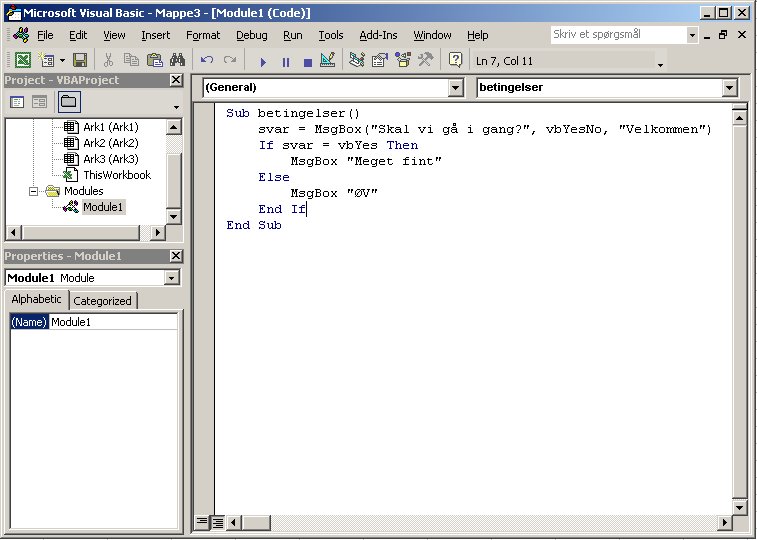This screenshot has width=757, height=540.
Task: Select Ark3 (Ark3) in project tree
Action: [x=111, y=159]
